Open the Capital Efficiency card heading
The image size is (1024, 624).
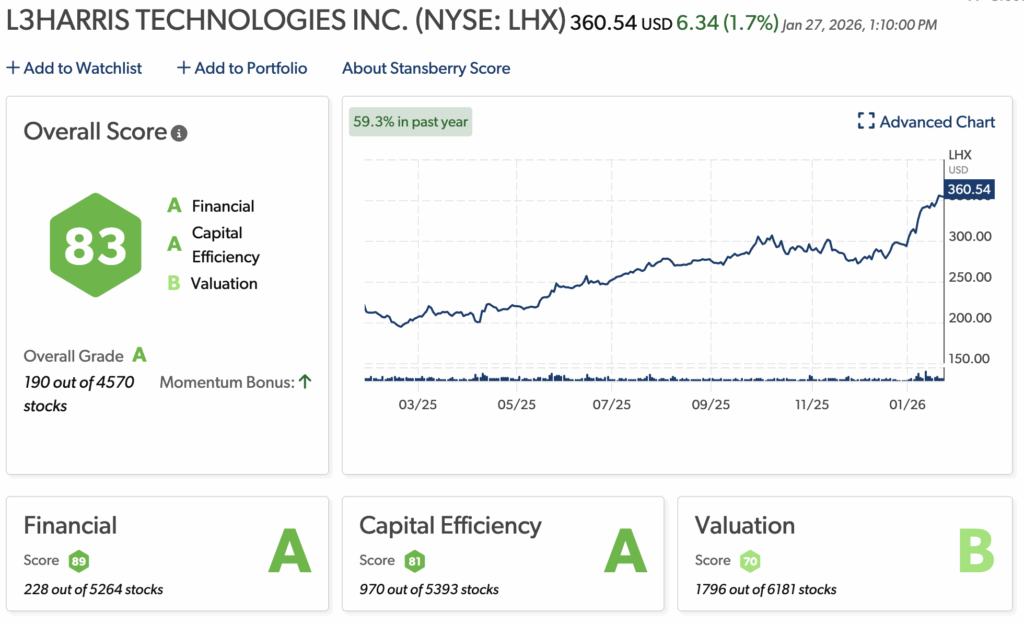[450, 525]
